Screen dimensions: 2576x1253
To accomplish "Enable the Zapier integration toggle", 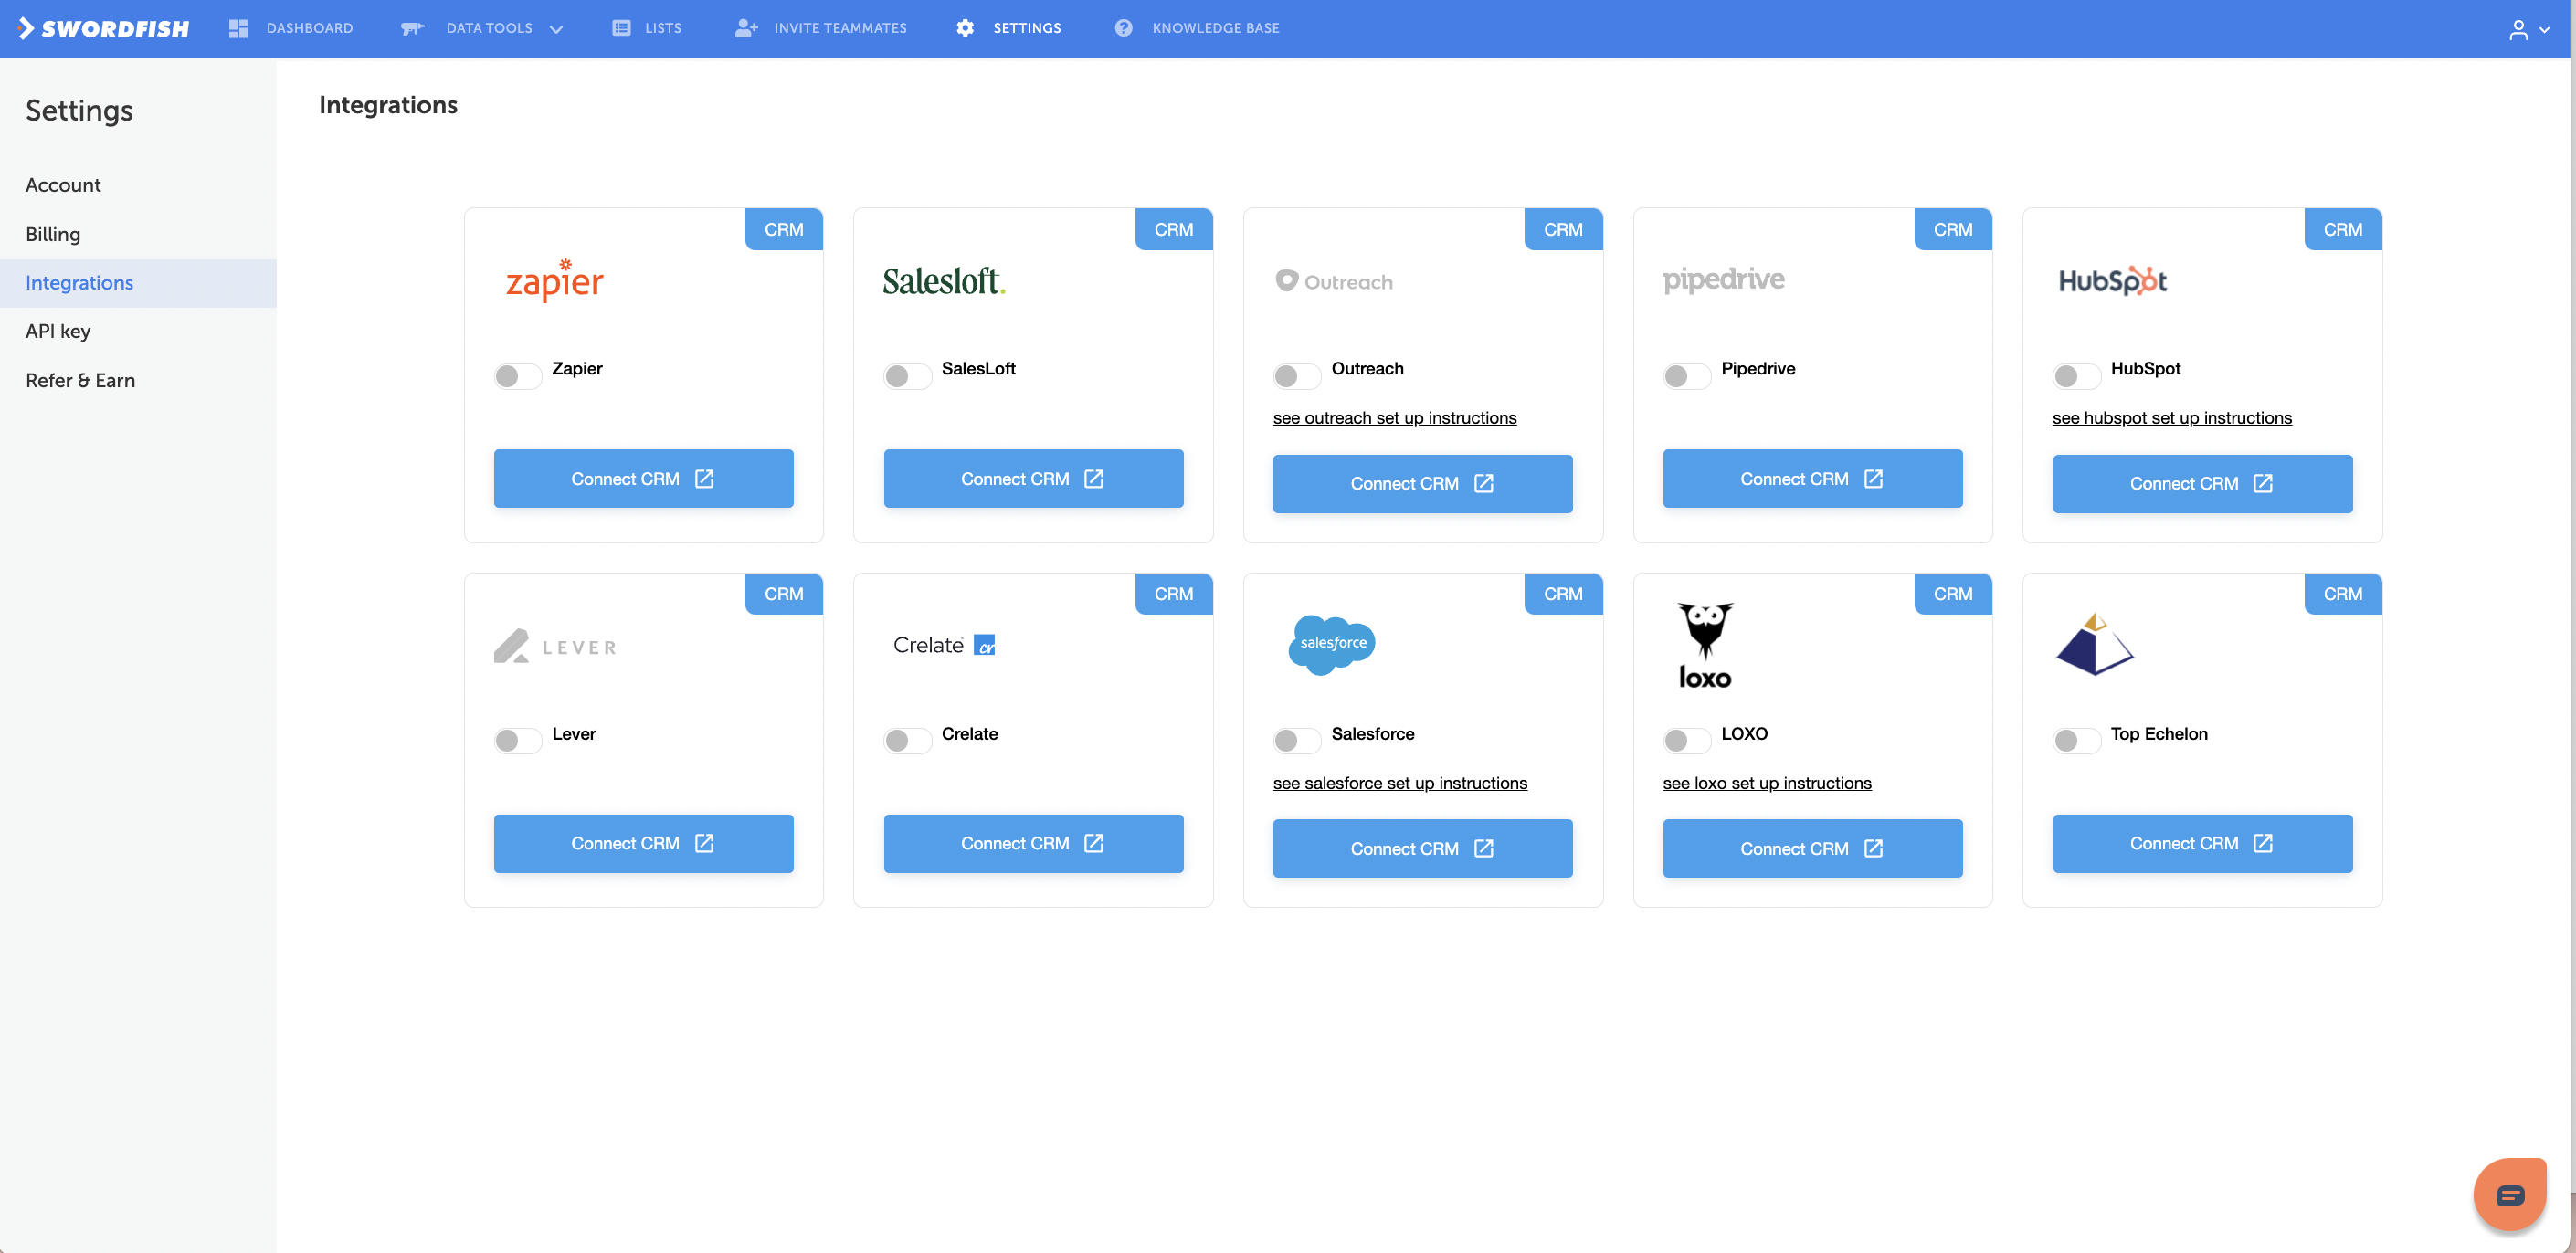I will 516,376.
